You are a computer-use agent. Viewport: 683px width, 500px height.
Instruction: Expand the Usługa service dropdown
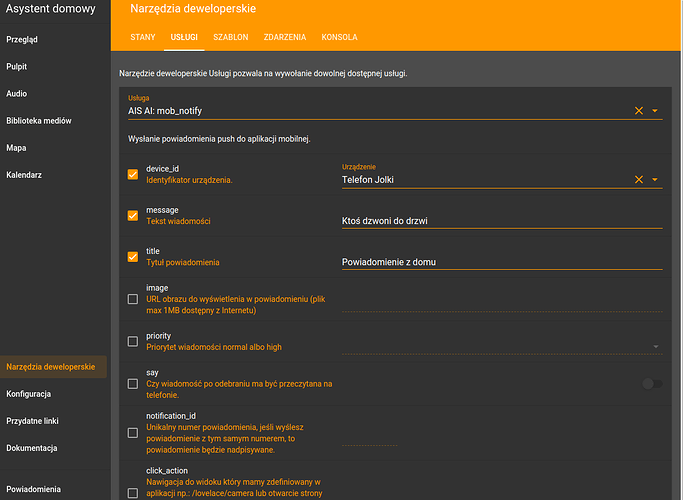[x=655, y=111]
